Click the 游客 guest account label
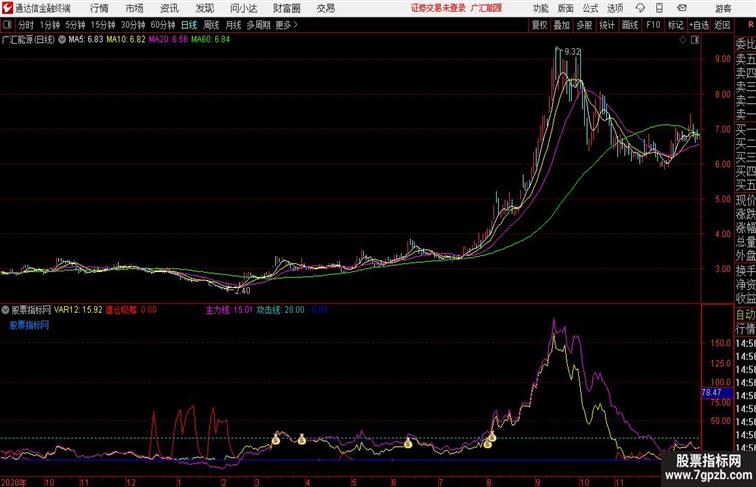 click(723, 8)
